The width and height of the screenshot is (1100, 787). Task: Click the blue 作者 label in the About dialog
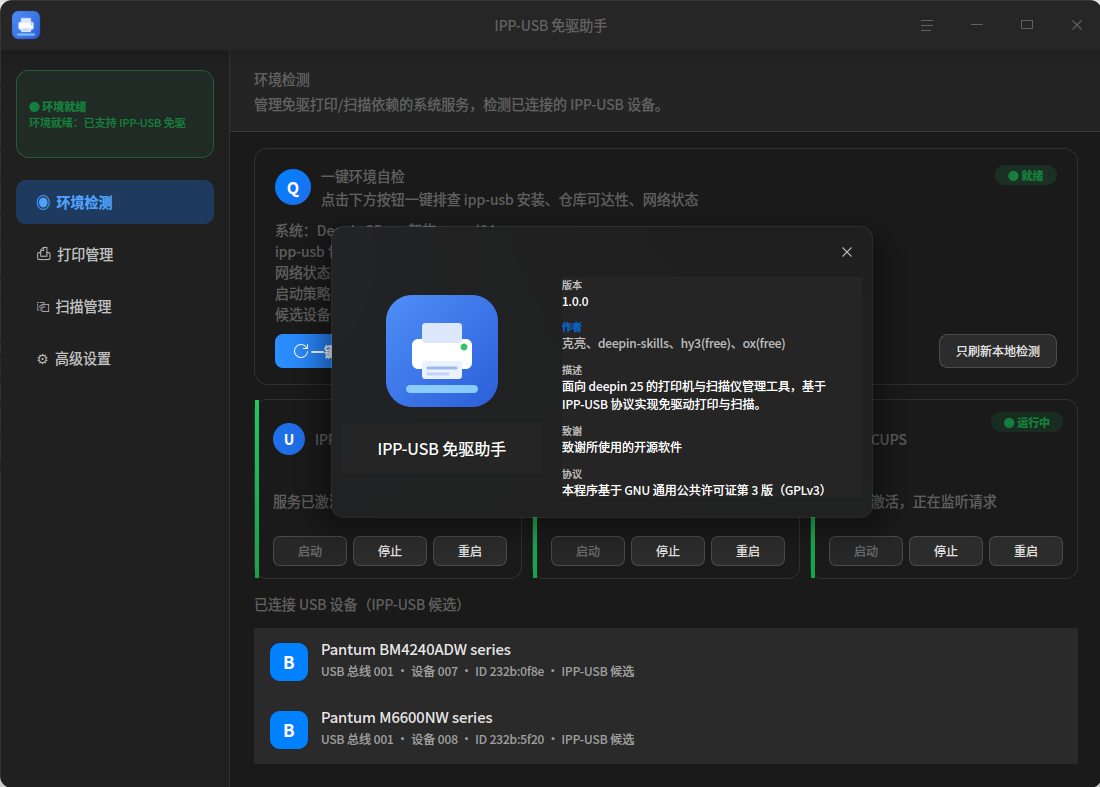(x=572, y=327)
